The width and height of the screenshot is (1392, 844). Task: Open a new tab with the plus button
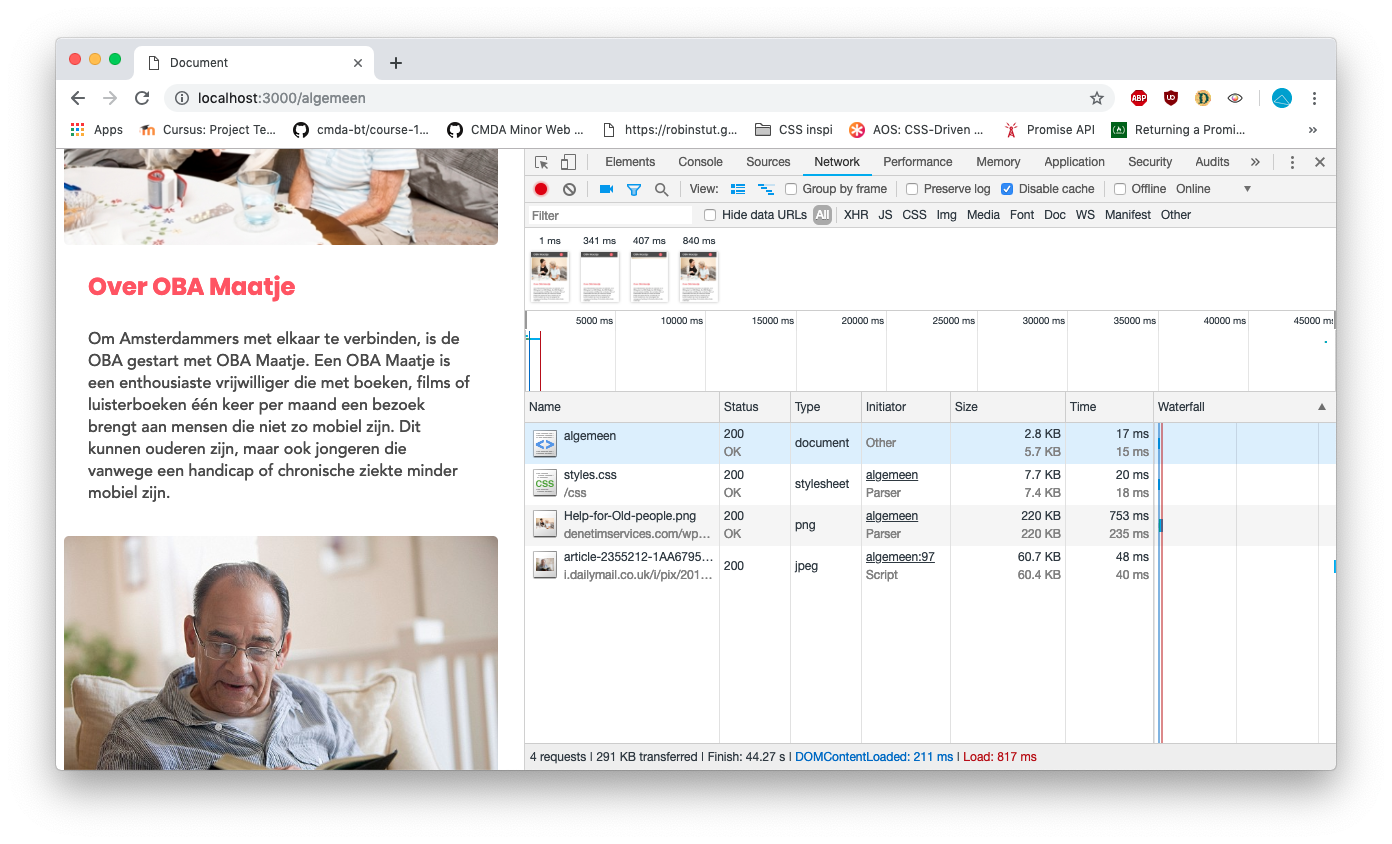tap(396, 63)
